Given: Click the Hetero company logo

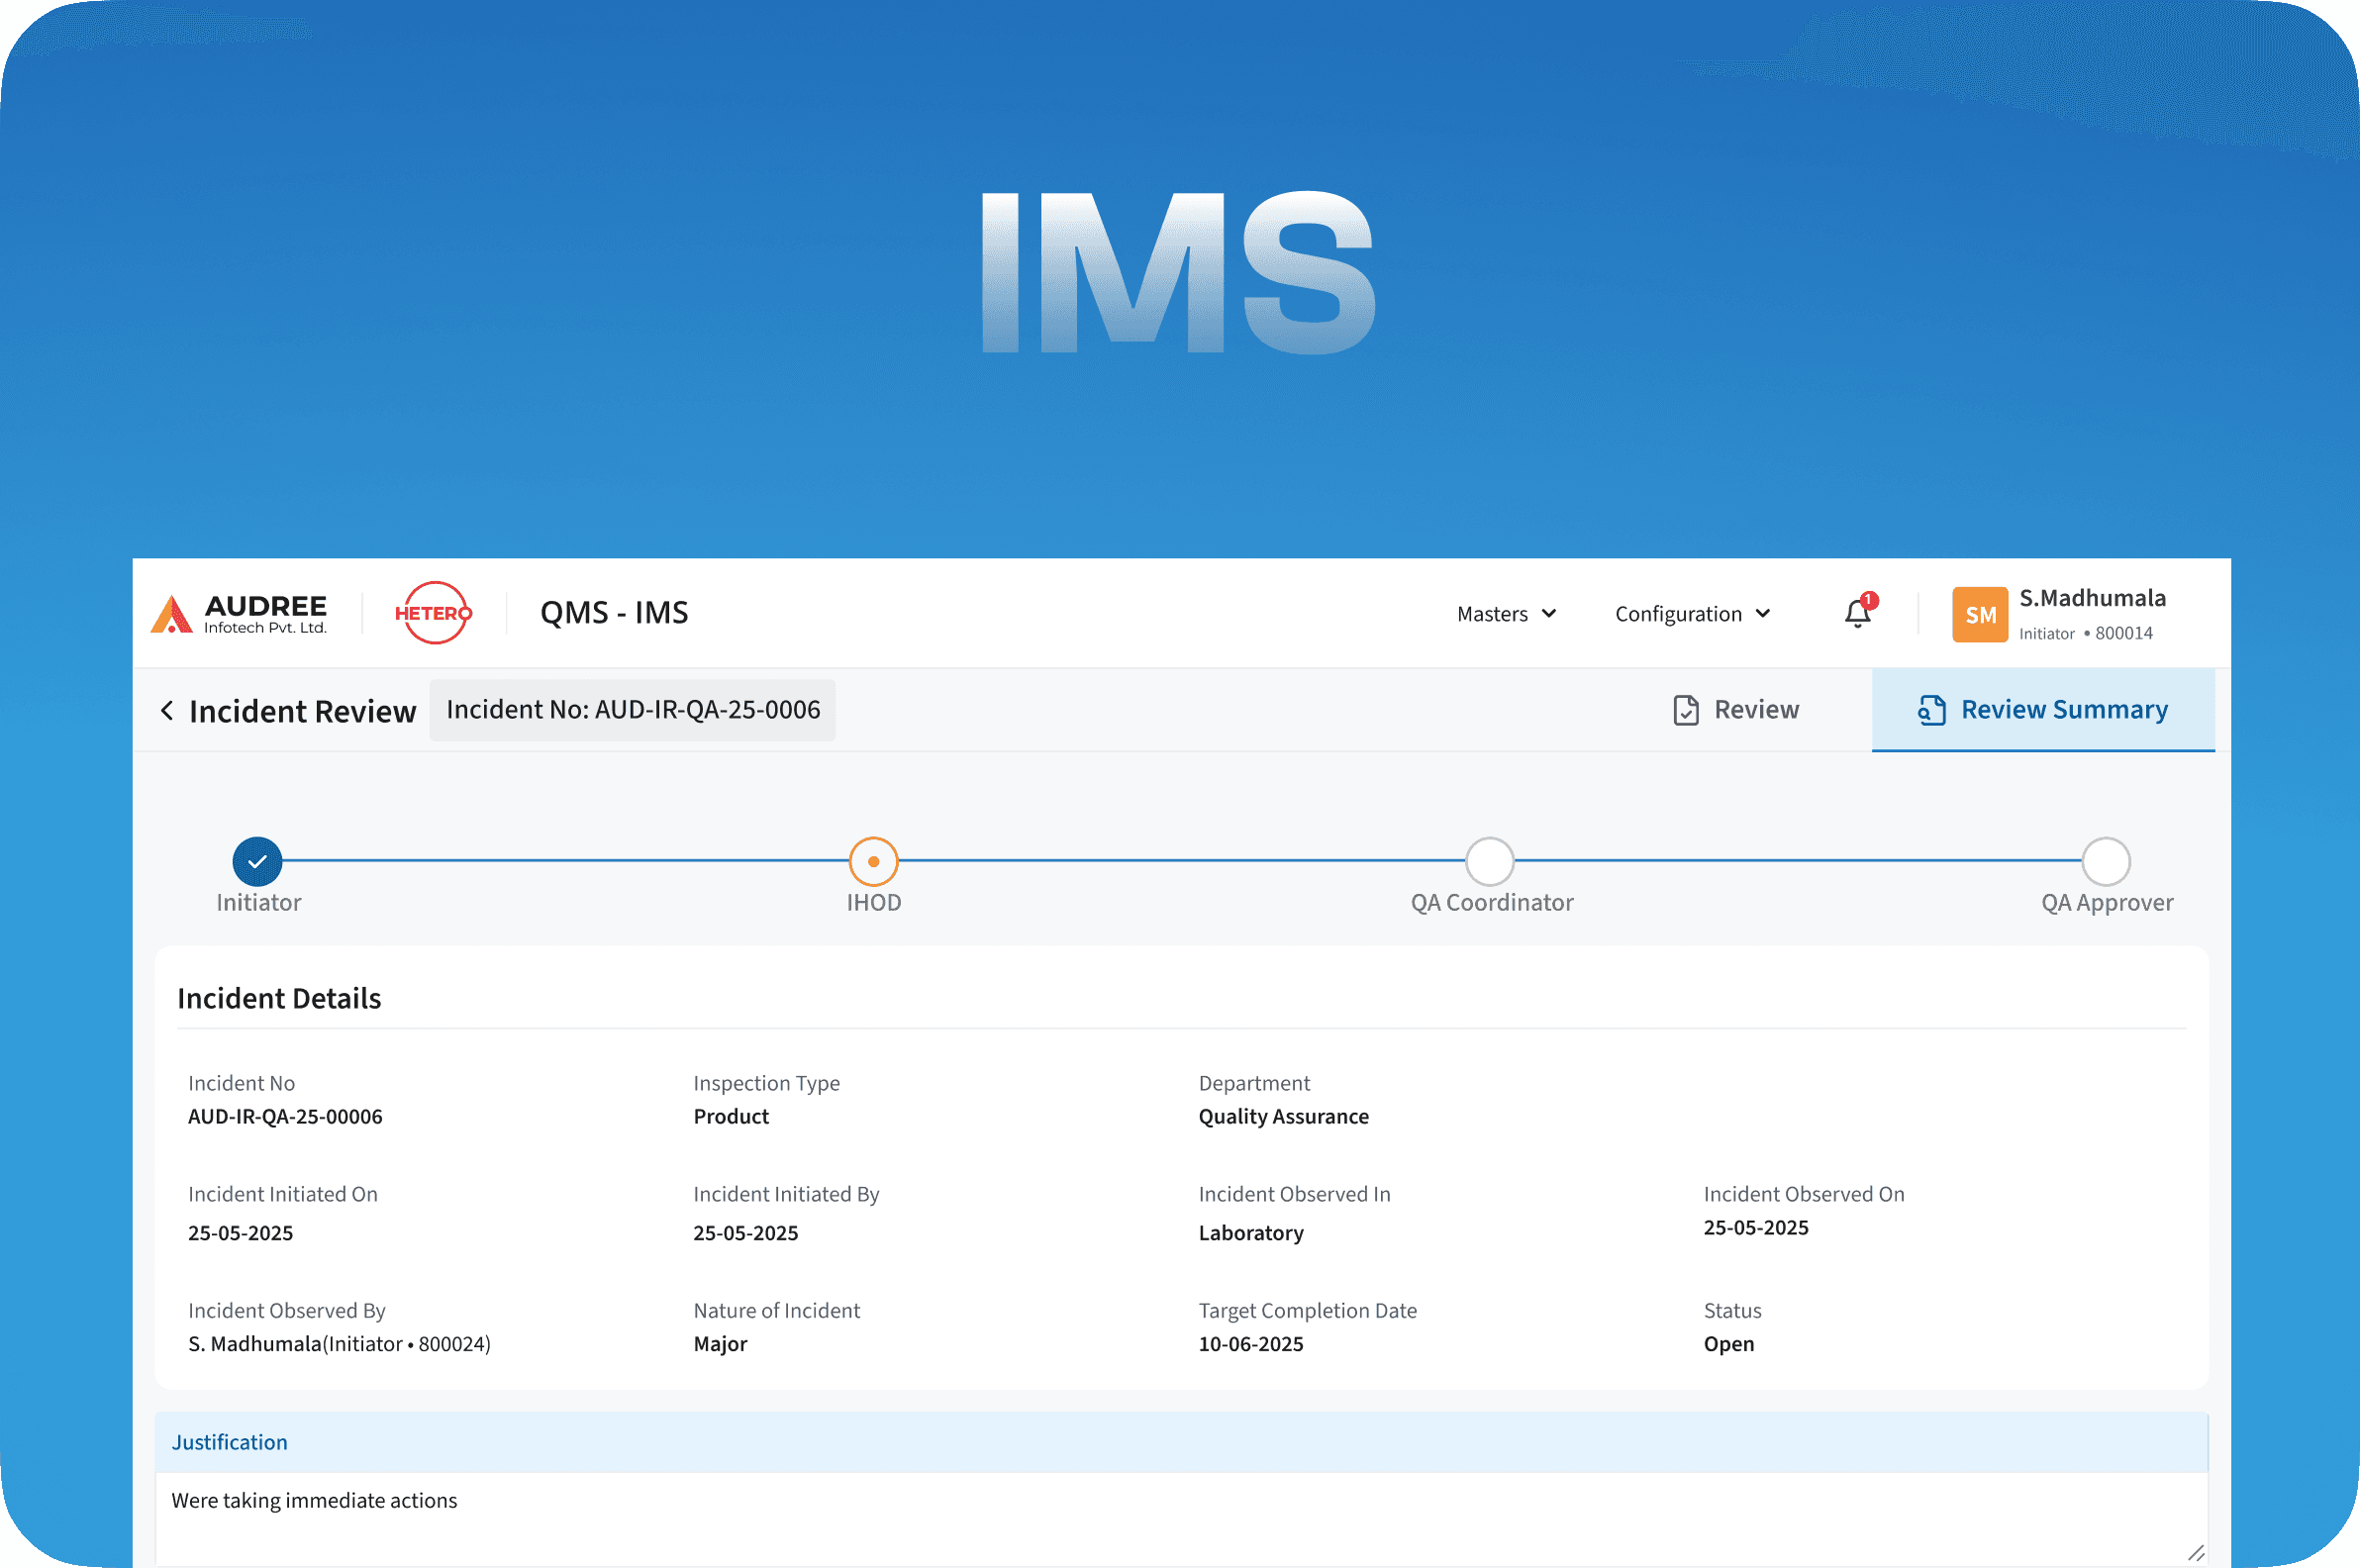Looking at the screenshot, I should click(433, 613).
